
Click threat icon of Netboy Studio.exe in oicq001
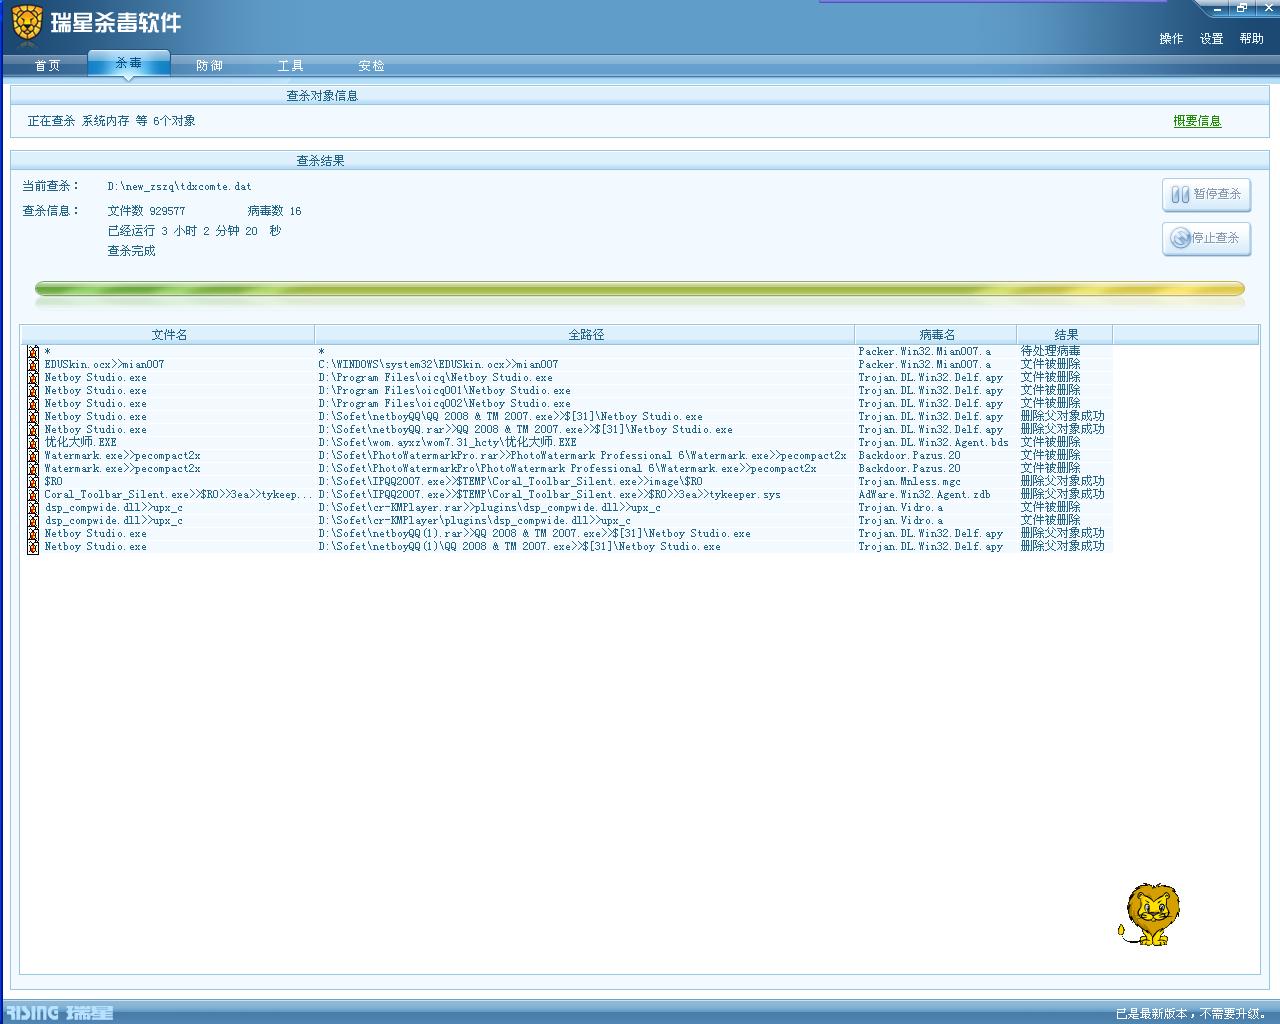click(33, 391)
